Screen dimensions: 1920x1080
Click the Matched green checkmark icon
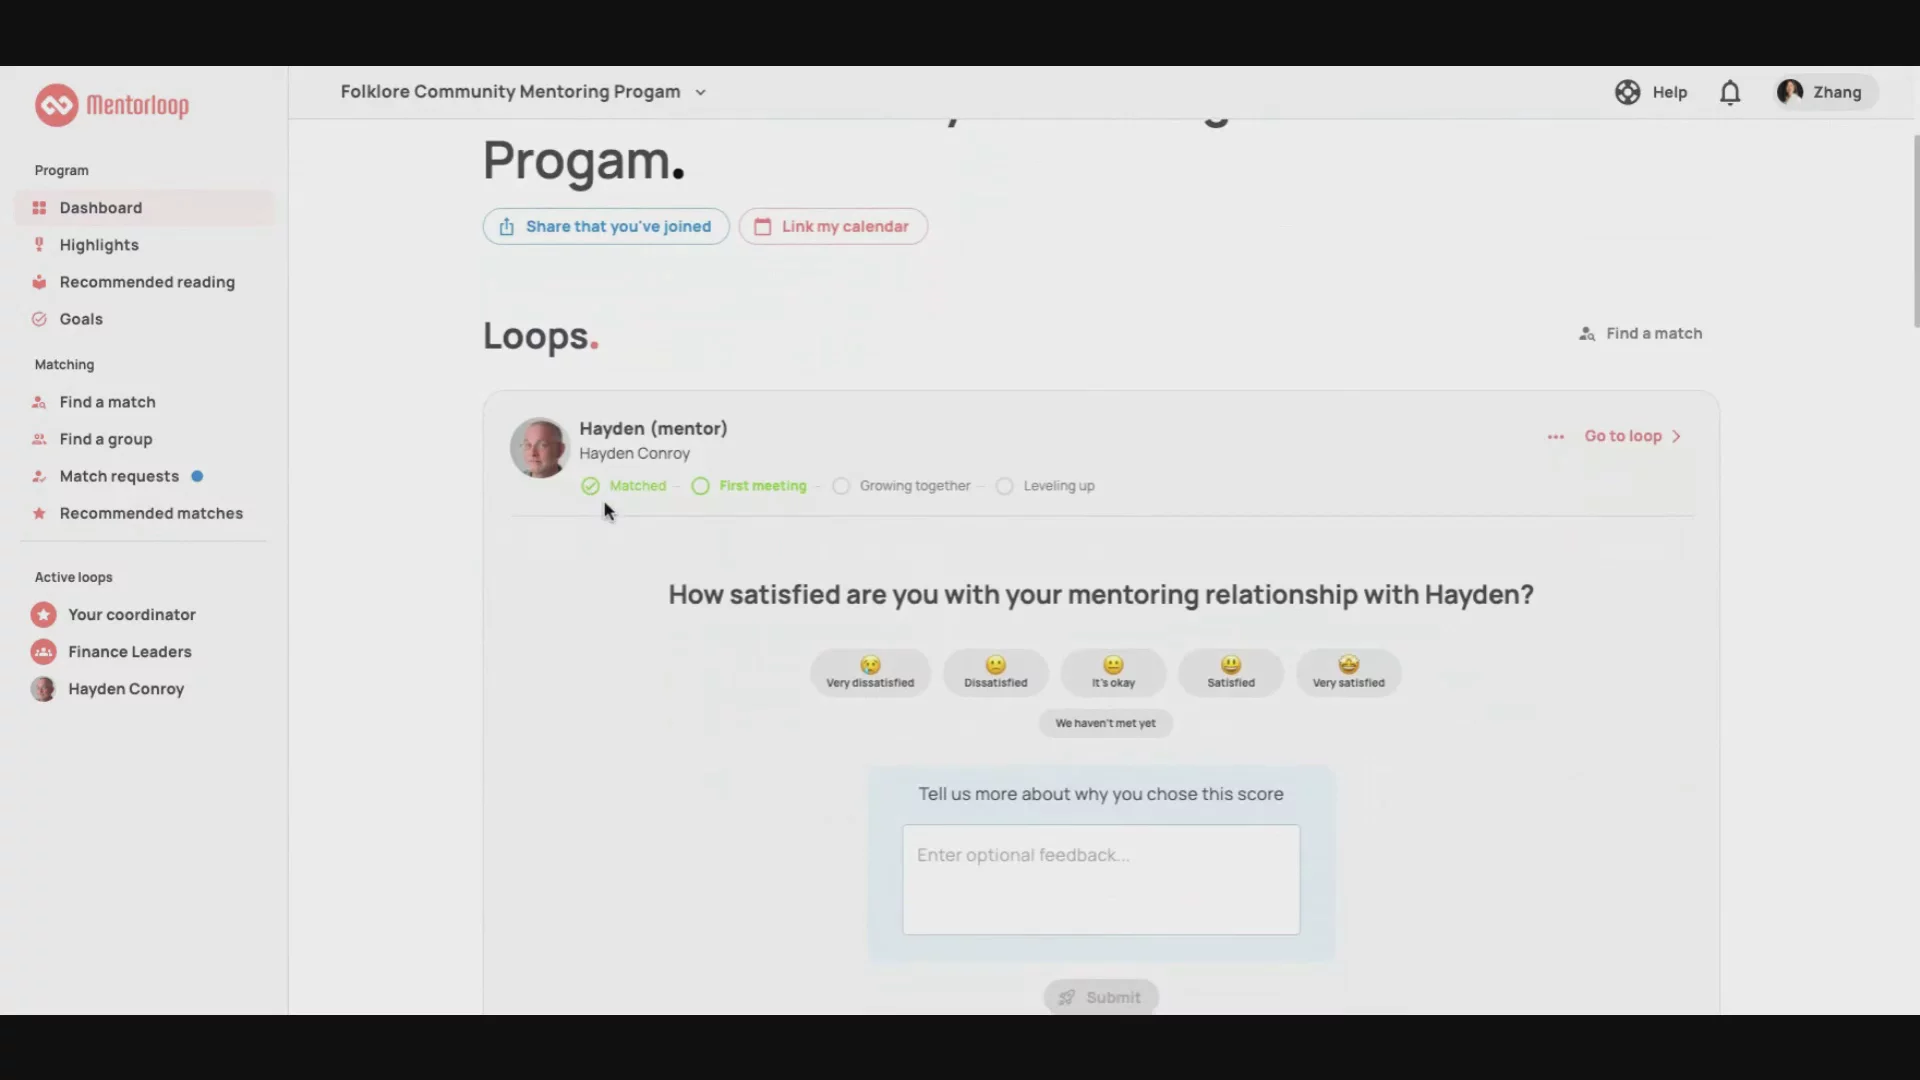[x=590, y=486]
